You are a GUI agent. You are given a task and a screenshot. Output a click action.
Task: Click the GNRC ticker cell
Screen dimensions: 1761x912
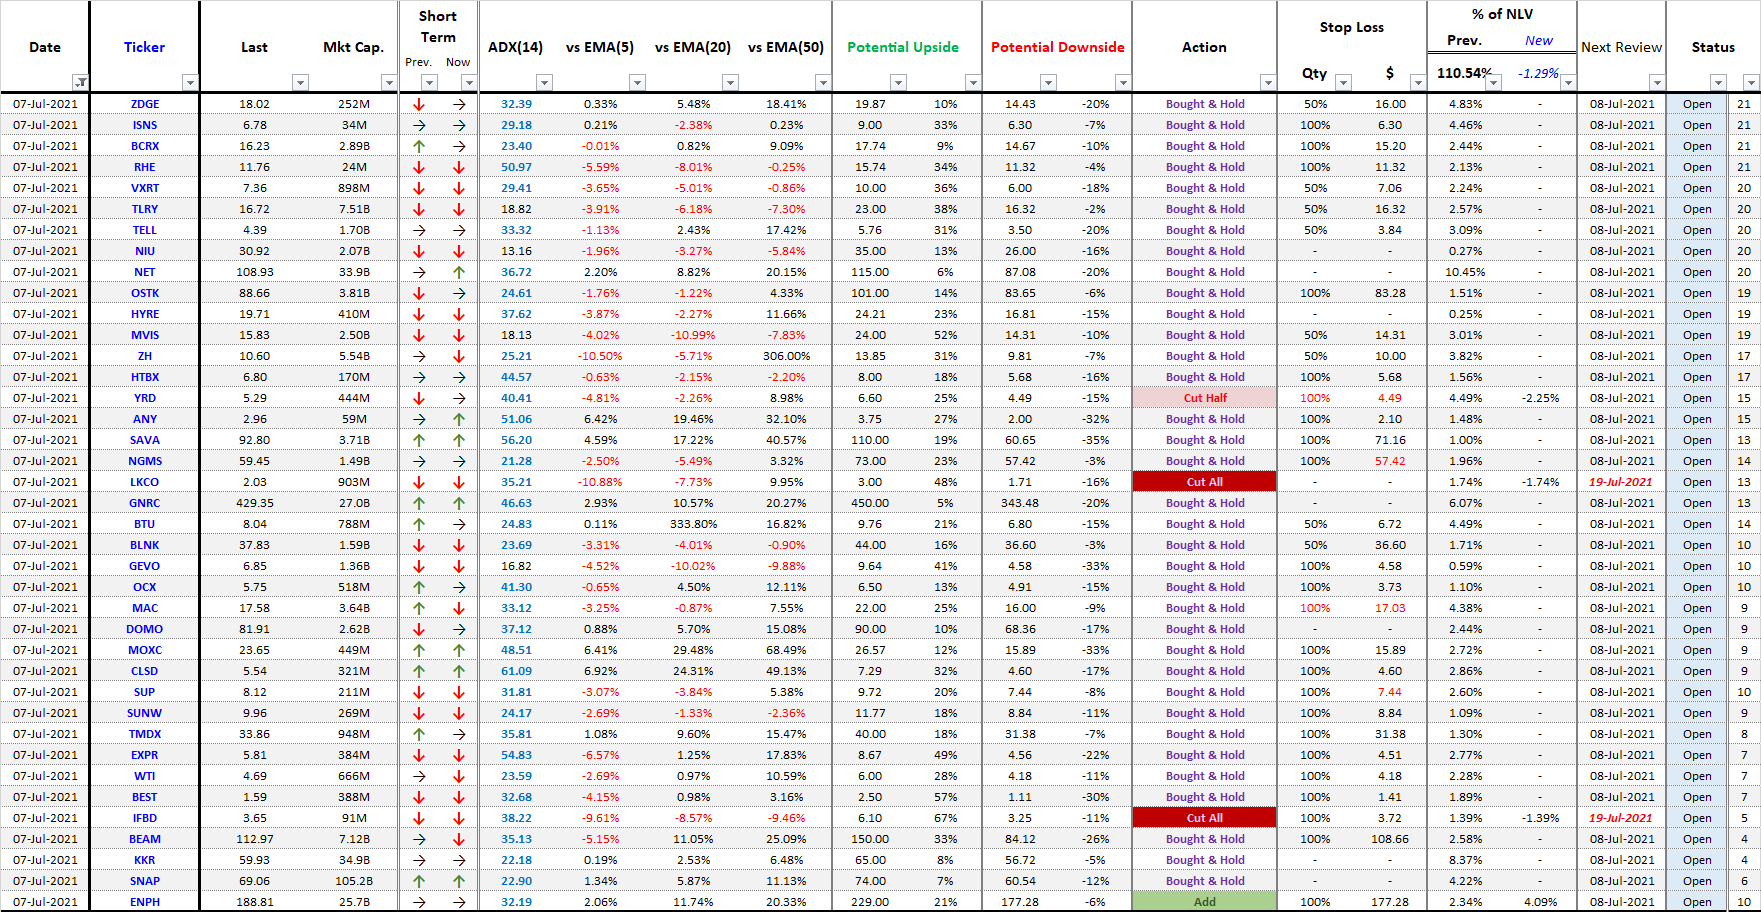click(x=144, y=503)
